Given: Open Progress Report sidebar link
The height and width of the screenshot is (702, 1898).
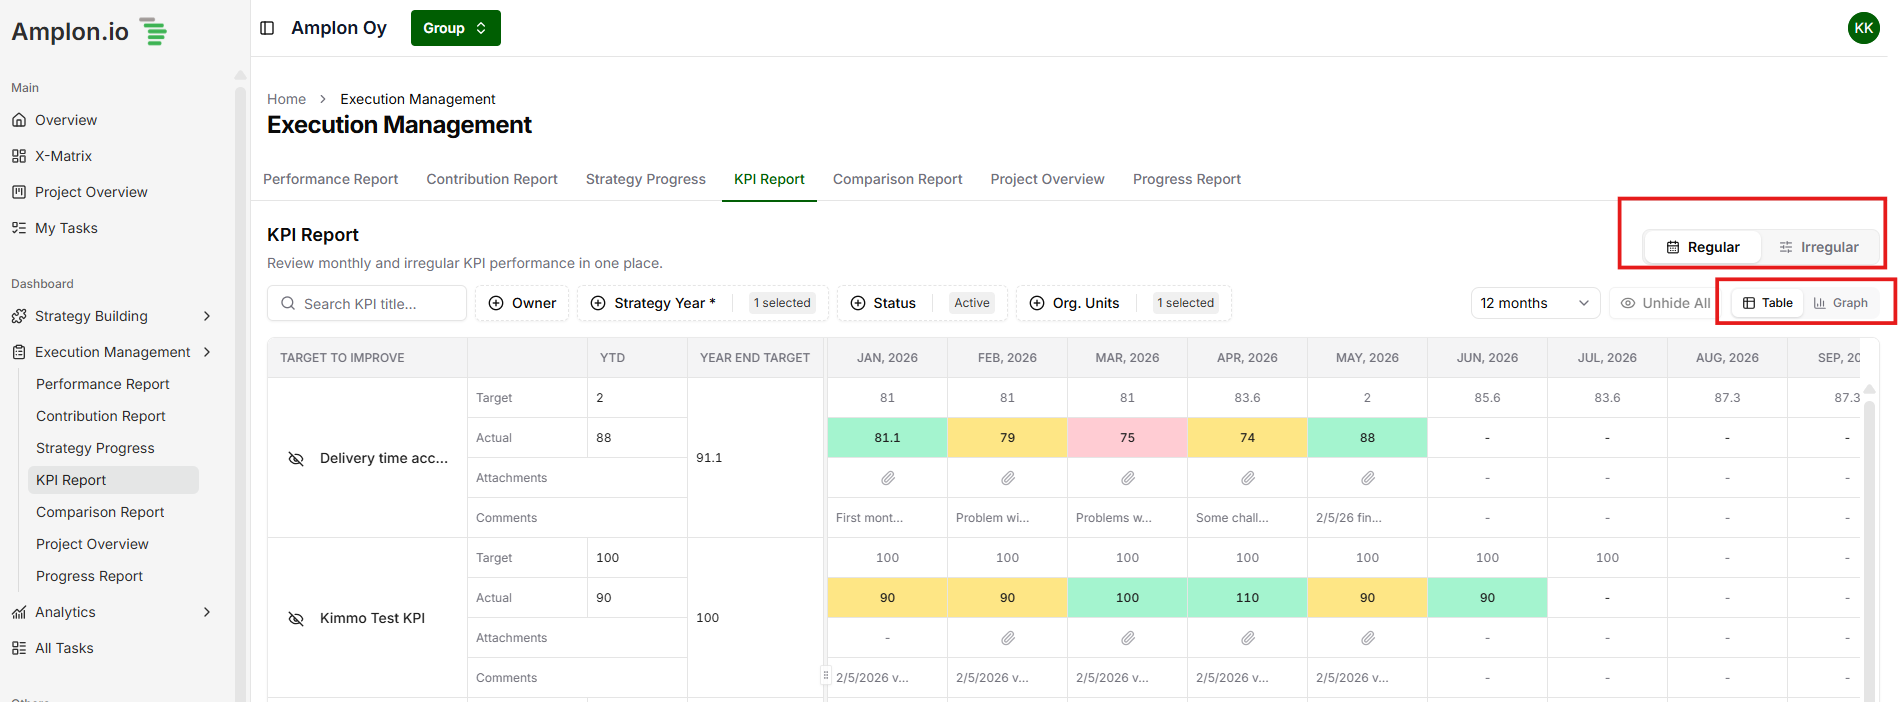Looking at the screenshot, I should pyautogui.click(x=89, y=576).
